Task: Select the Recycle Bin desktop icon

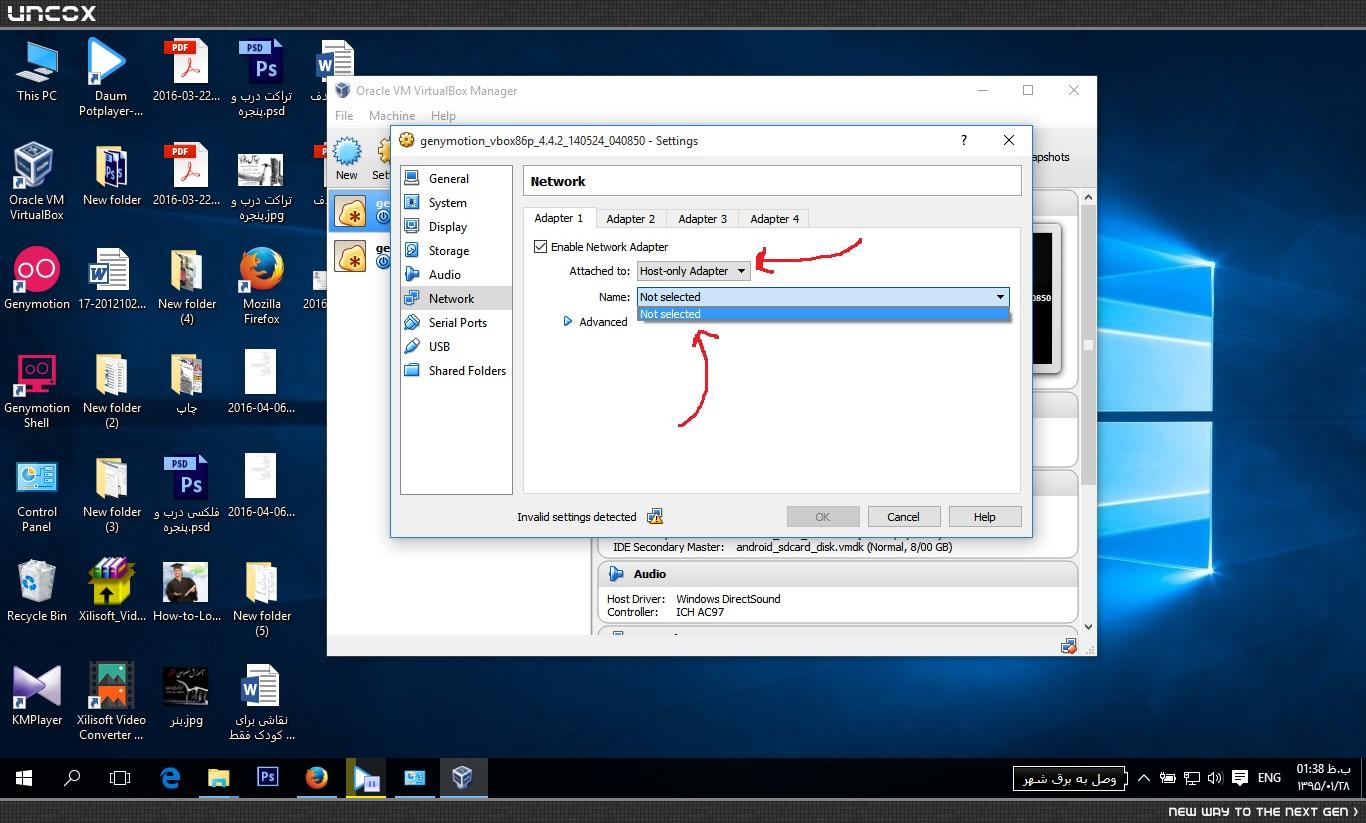Action: pyautogui.click(x=37, y=592)
